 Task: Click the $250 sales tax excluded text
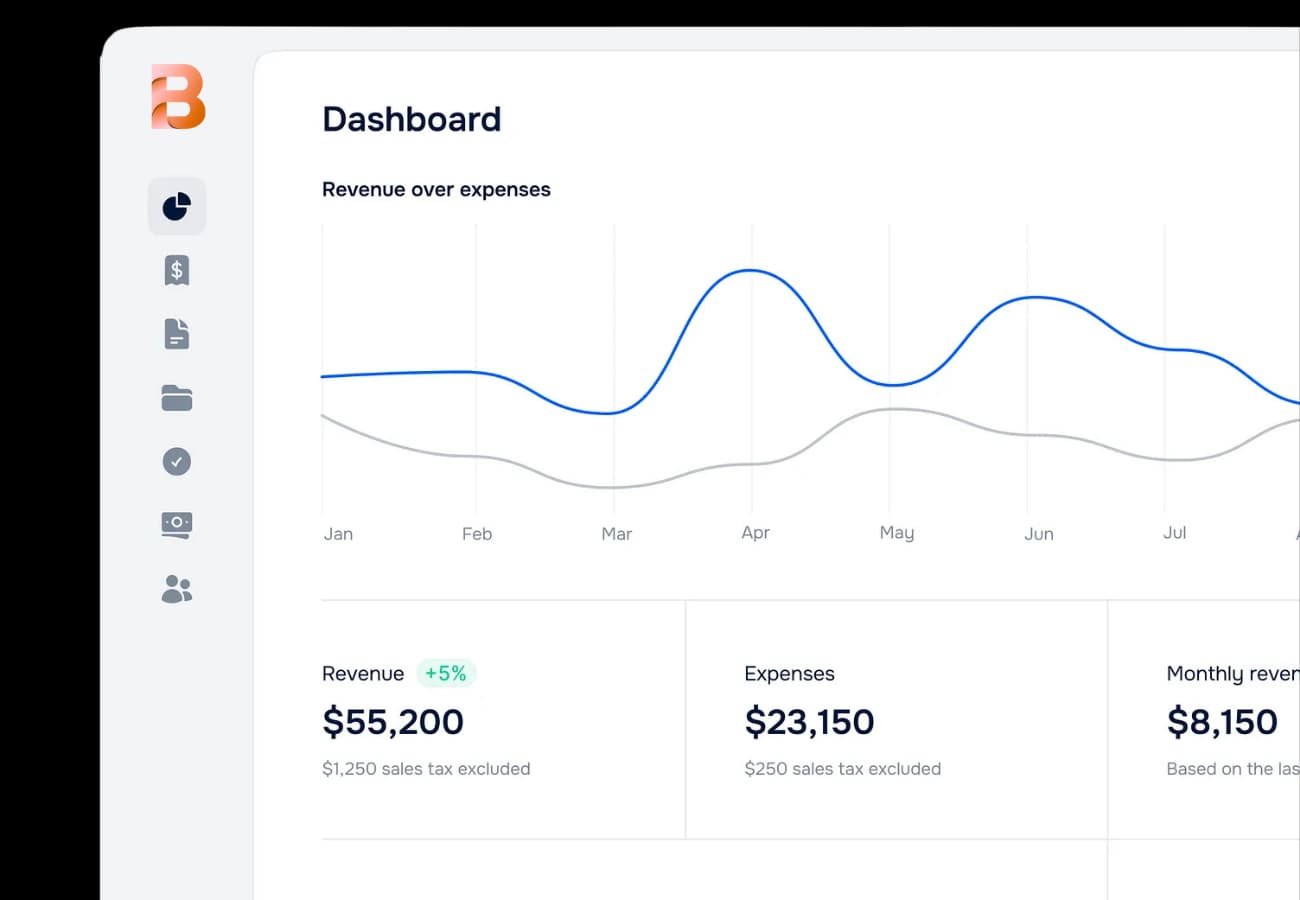click(x=842, y=768)
